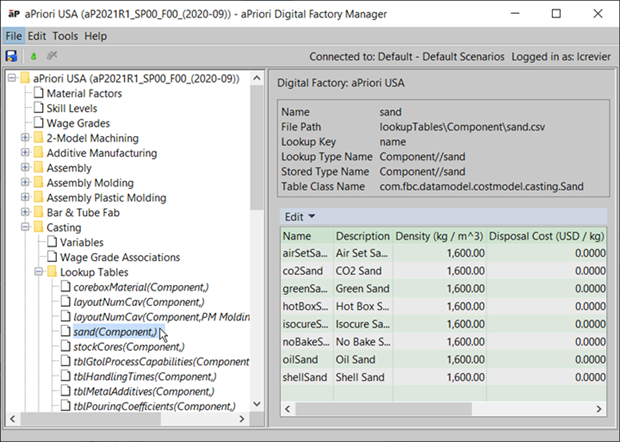Viewport: 620px width, 442px height.
Task: Expand the Assembly folder
Action: [x=25, y=168]
